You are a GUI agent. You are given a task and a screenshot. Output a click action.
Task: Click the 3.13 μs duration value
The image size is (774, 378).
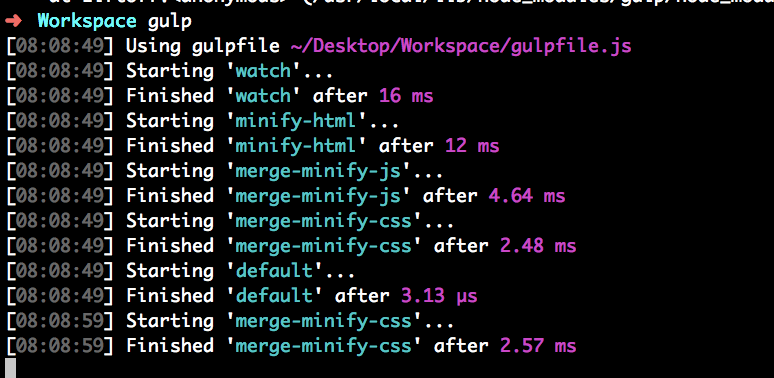(439, 297)
